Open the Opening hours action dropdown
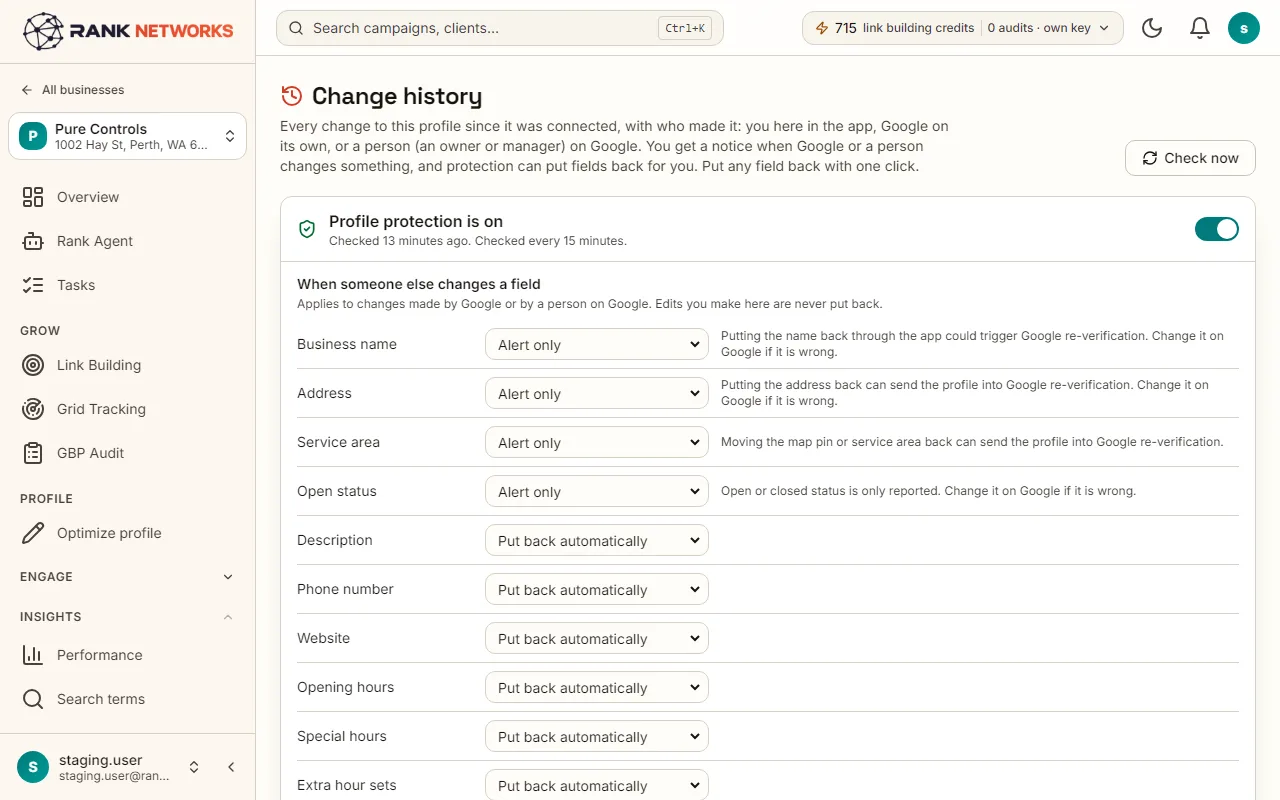The width and height of the screenshot is (1280, 800). [597, 687]
